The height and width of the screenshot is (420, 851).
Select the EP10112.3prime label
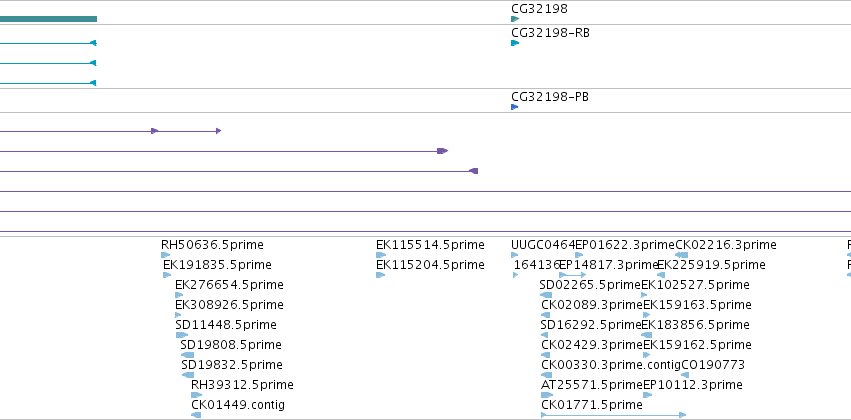[x=693, y=385]
